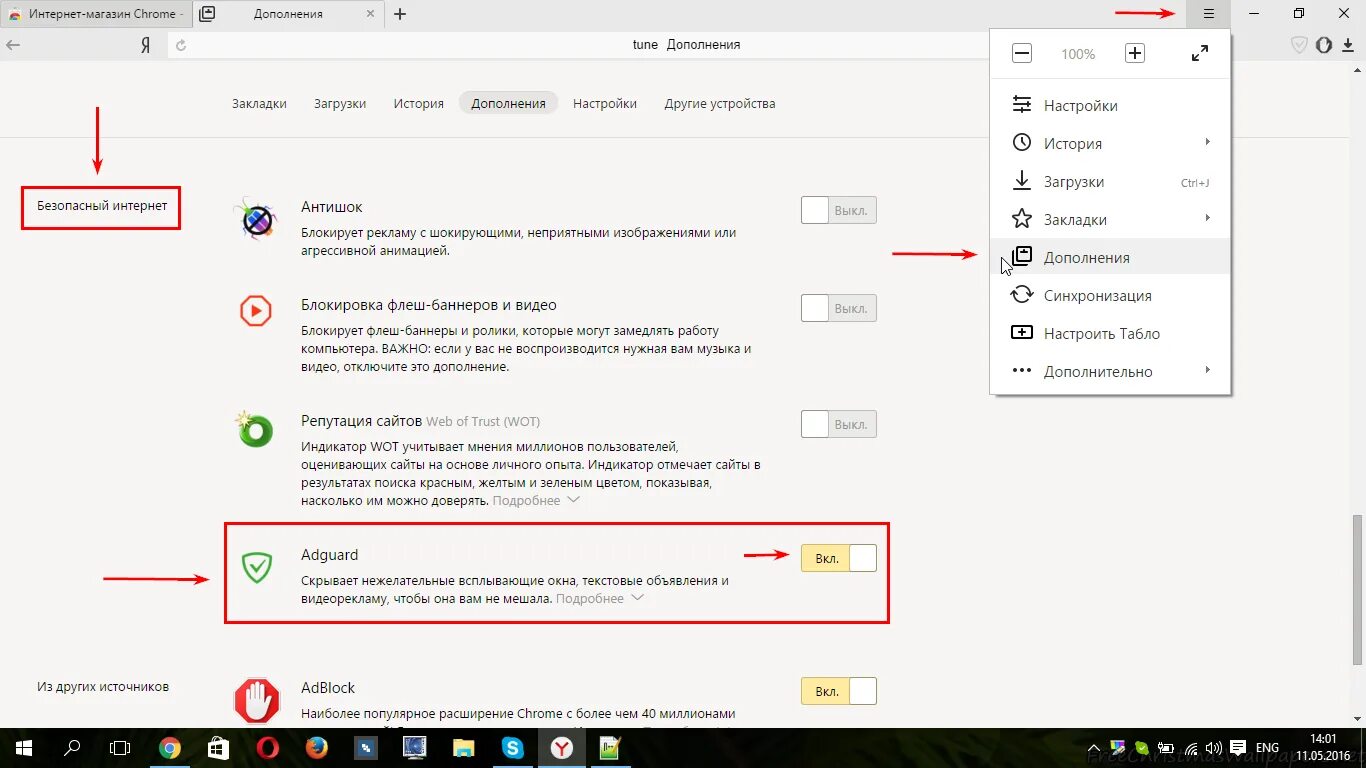Enable the Антишок toggle
1366x768 pixels.
coord(839,210)
